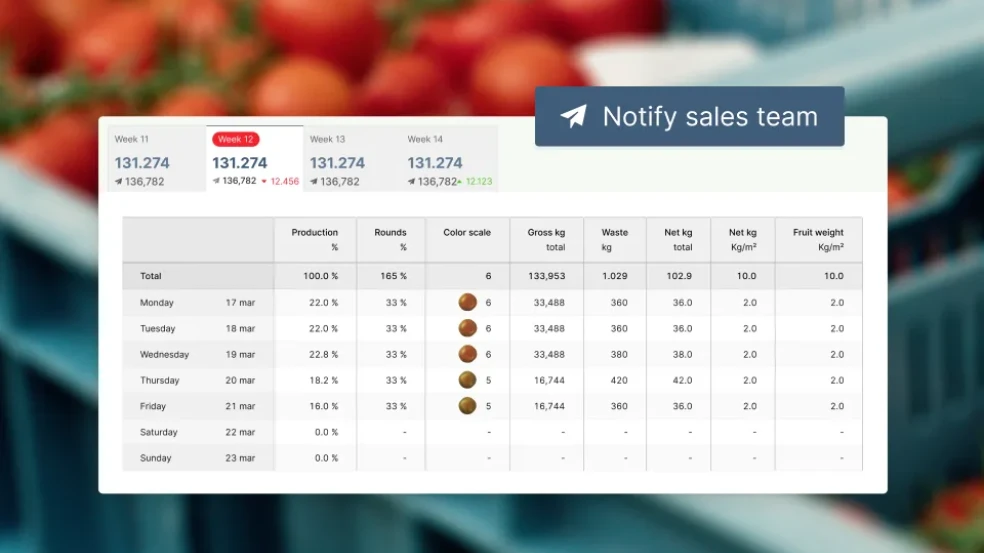Image resolution: width=984 pixels, height=553 pixels.
Task: Click Thursday's tomato color scale icon
Action: click(467, 380)
